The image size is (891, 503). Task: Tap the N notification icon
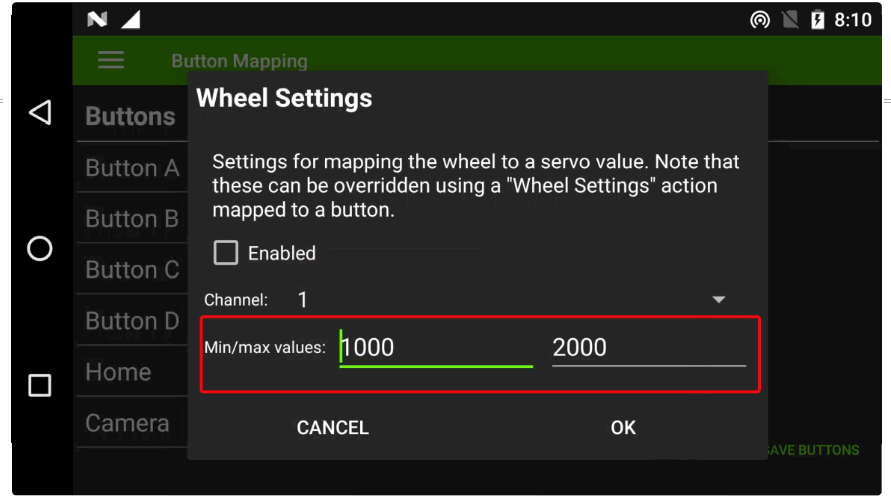[x=97, y=20]
